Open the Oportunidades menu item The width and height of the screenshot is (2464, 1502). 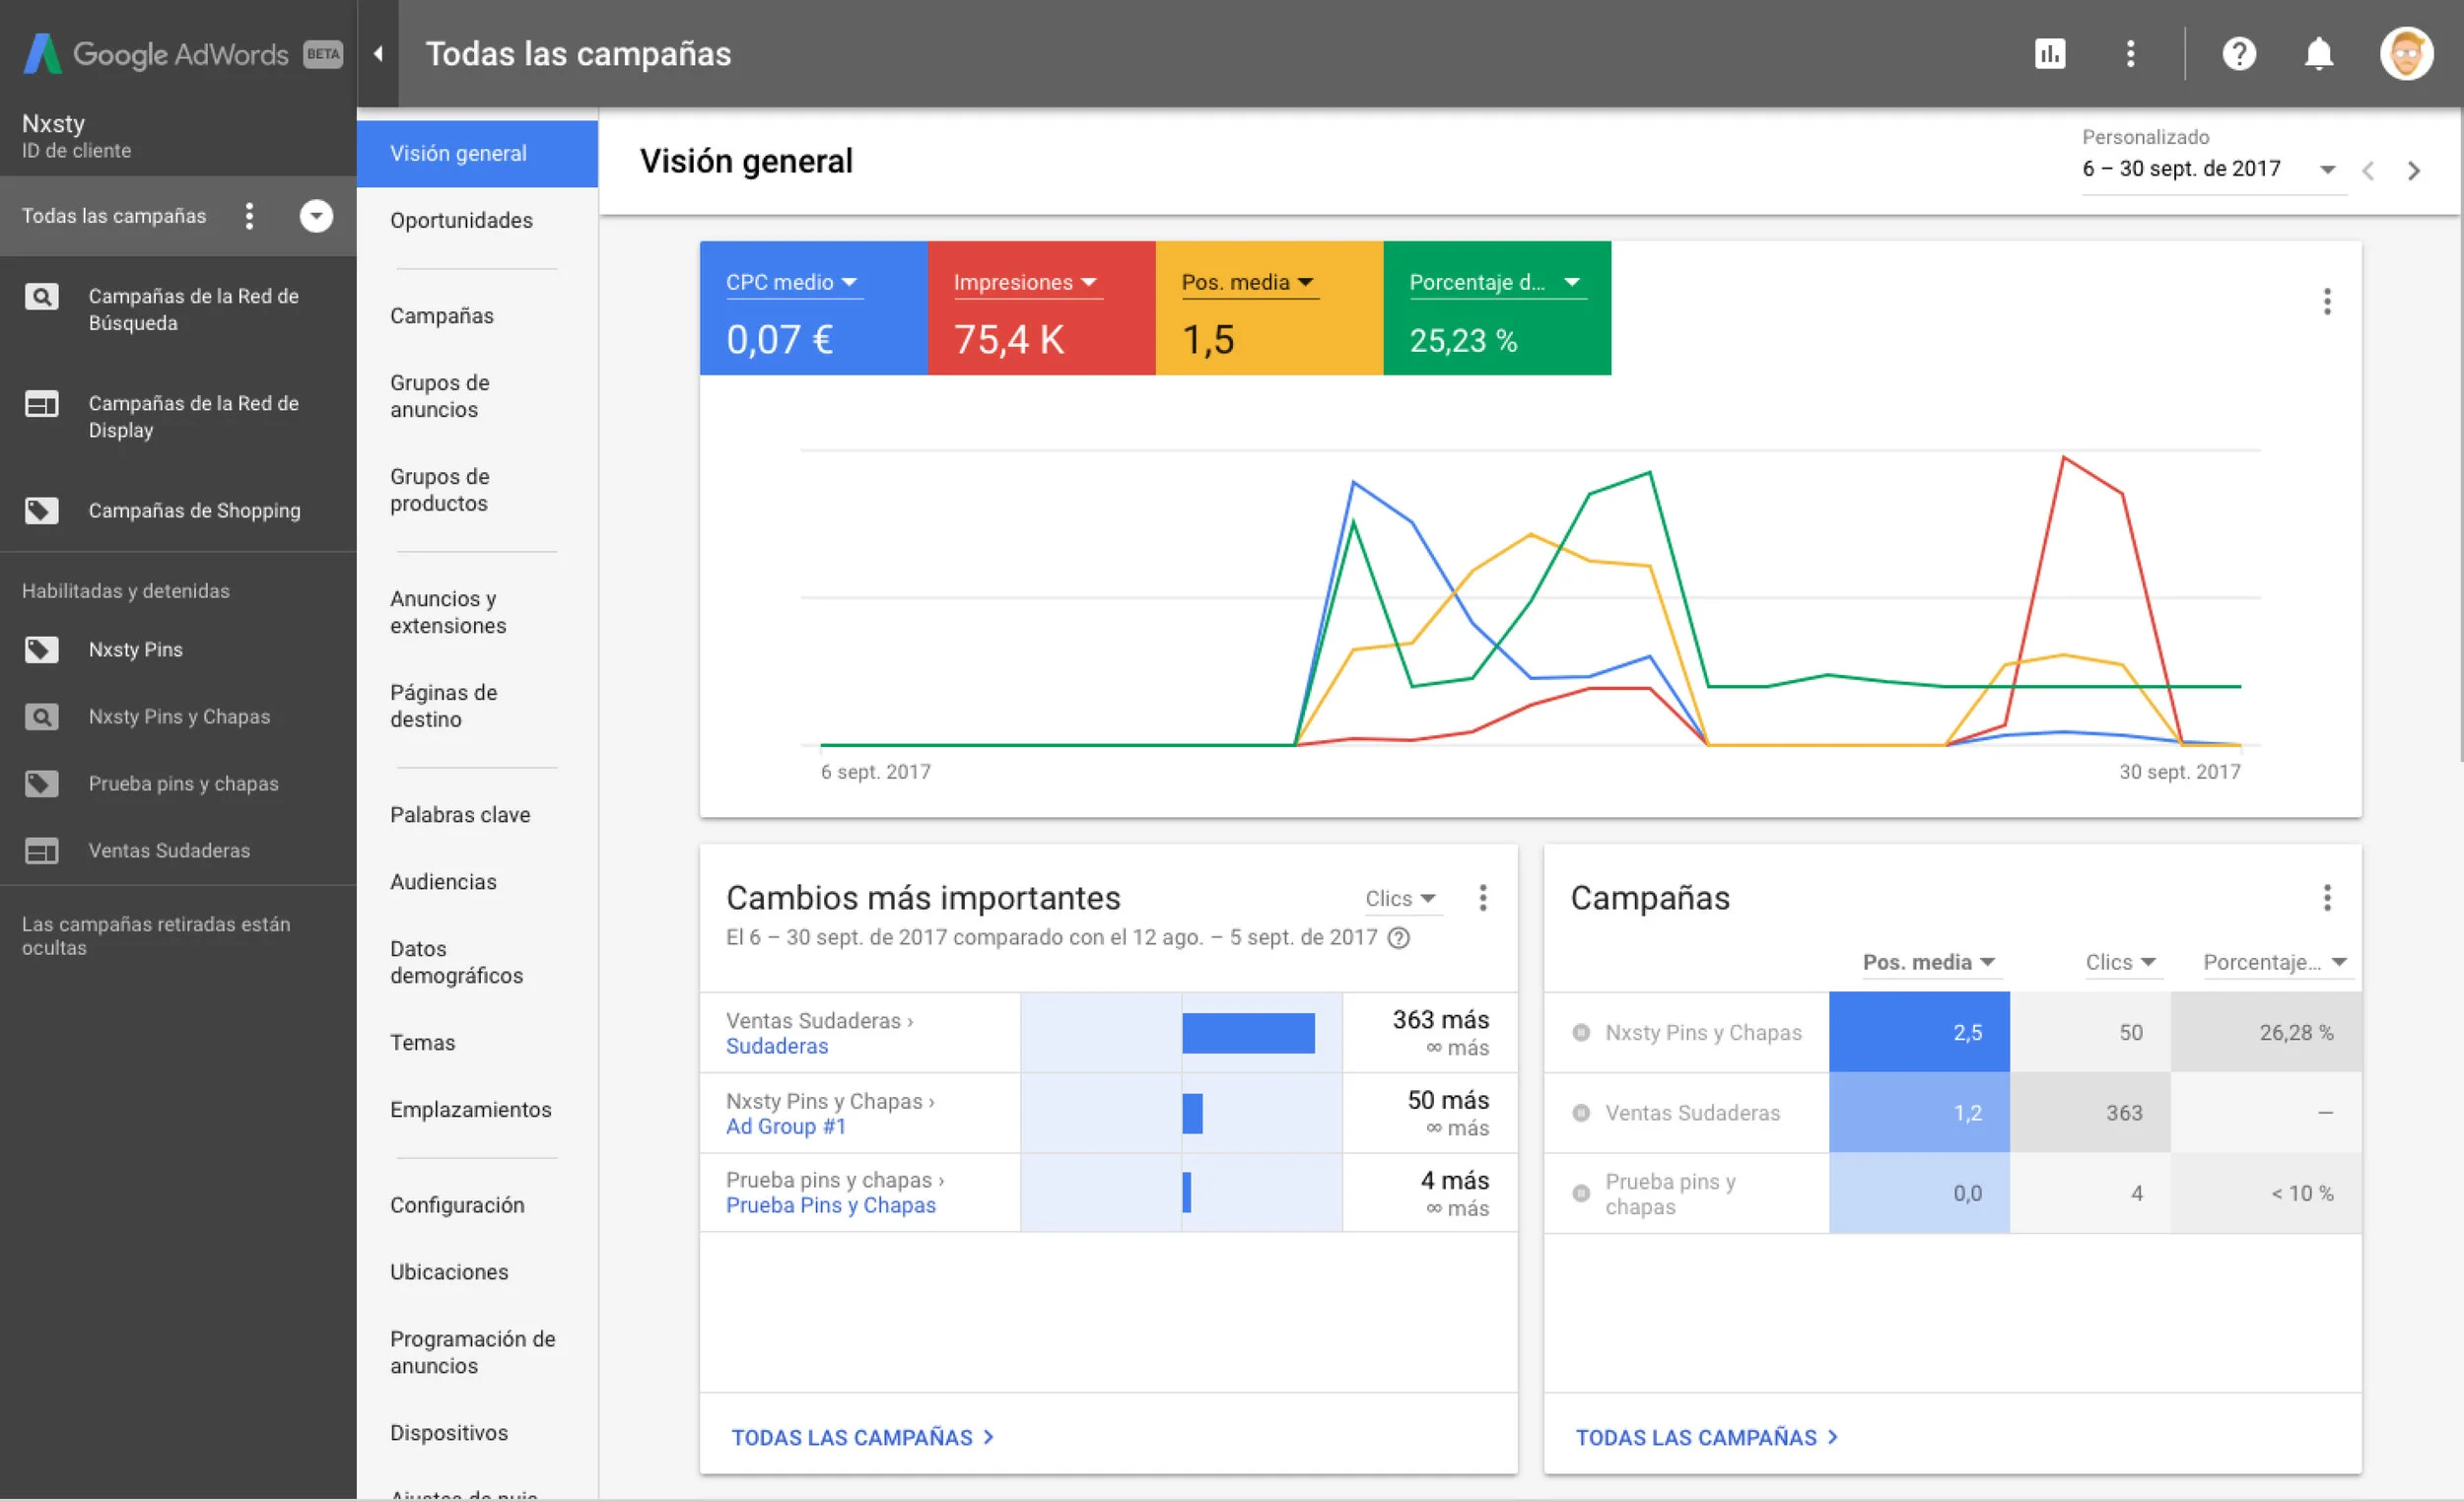461,221
